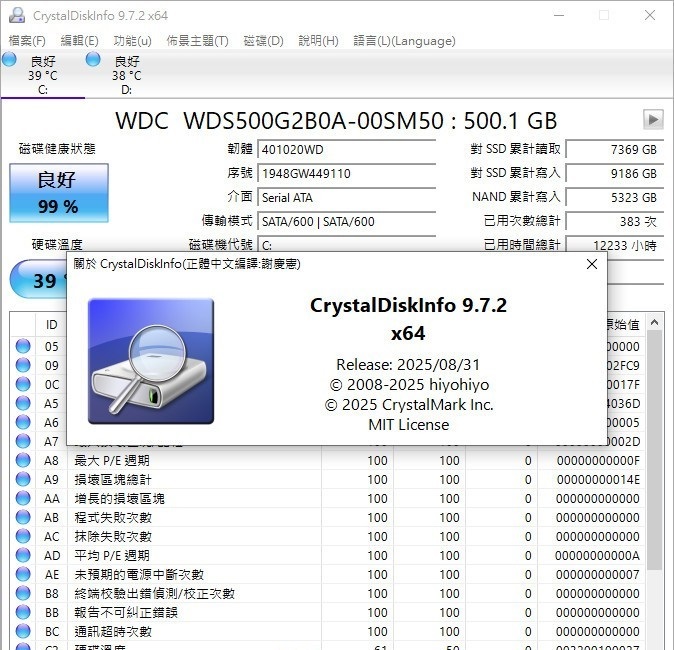674x650 pixels.
Task: Open the 功能(u) menu
Action: (x=132, y=41)
